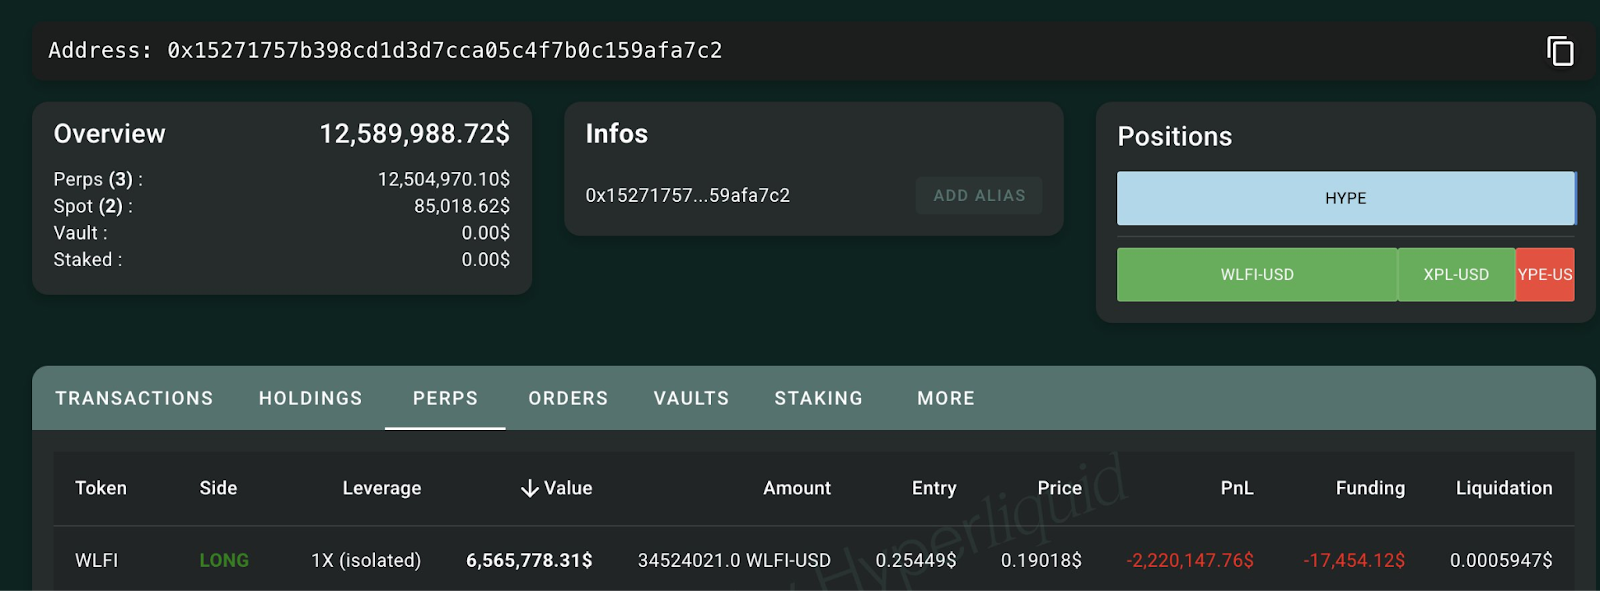Click the shortened address 0x15271757...59afa7c2
Screen dimensions: 1600x591
tap(687, 196)
